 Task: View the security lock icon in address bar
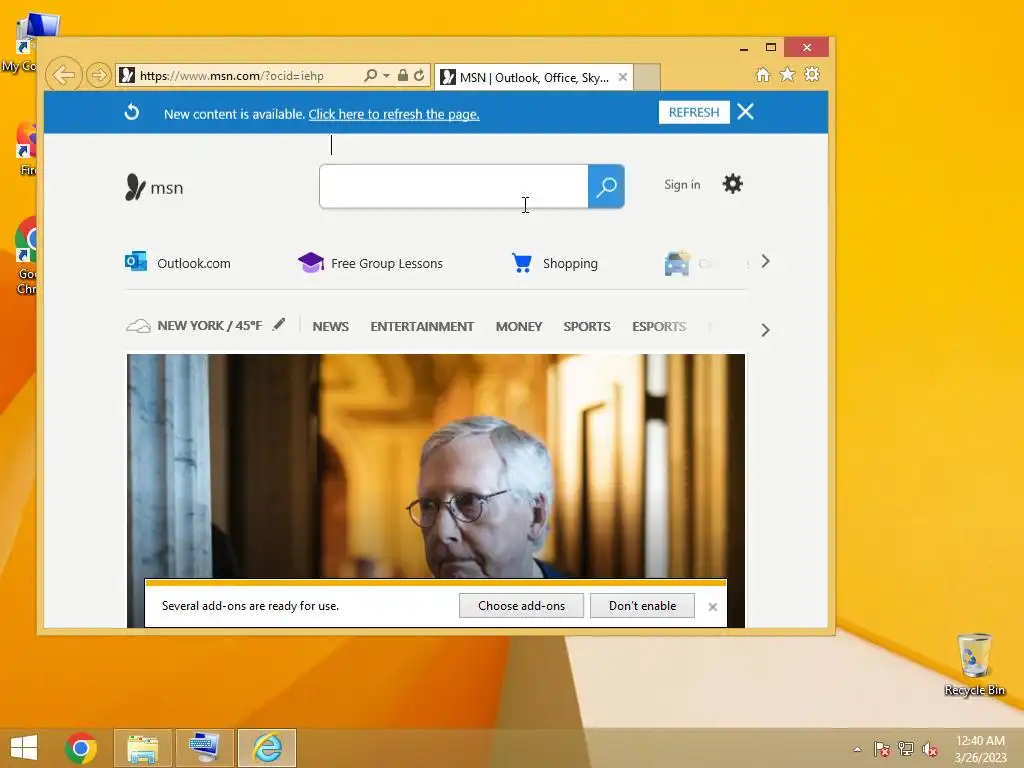point(403,76)
